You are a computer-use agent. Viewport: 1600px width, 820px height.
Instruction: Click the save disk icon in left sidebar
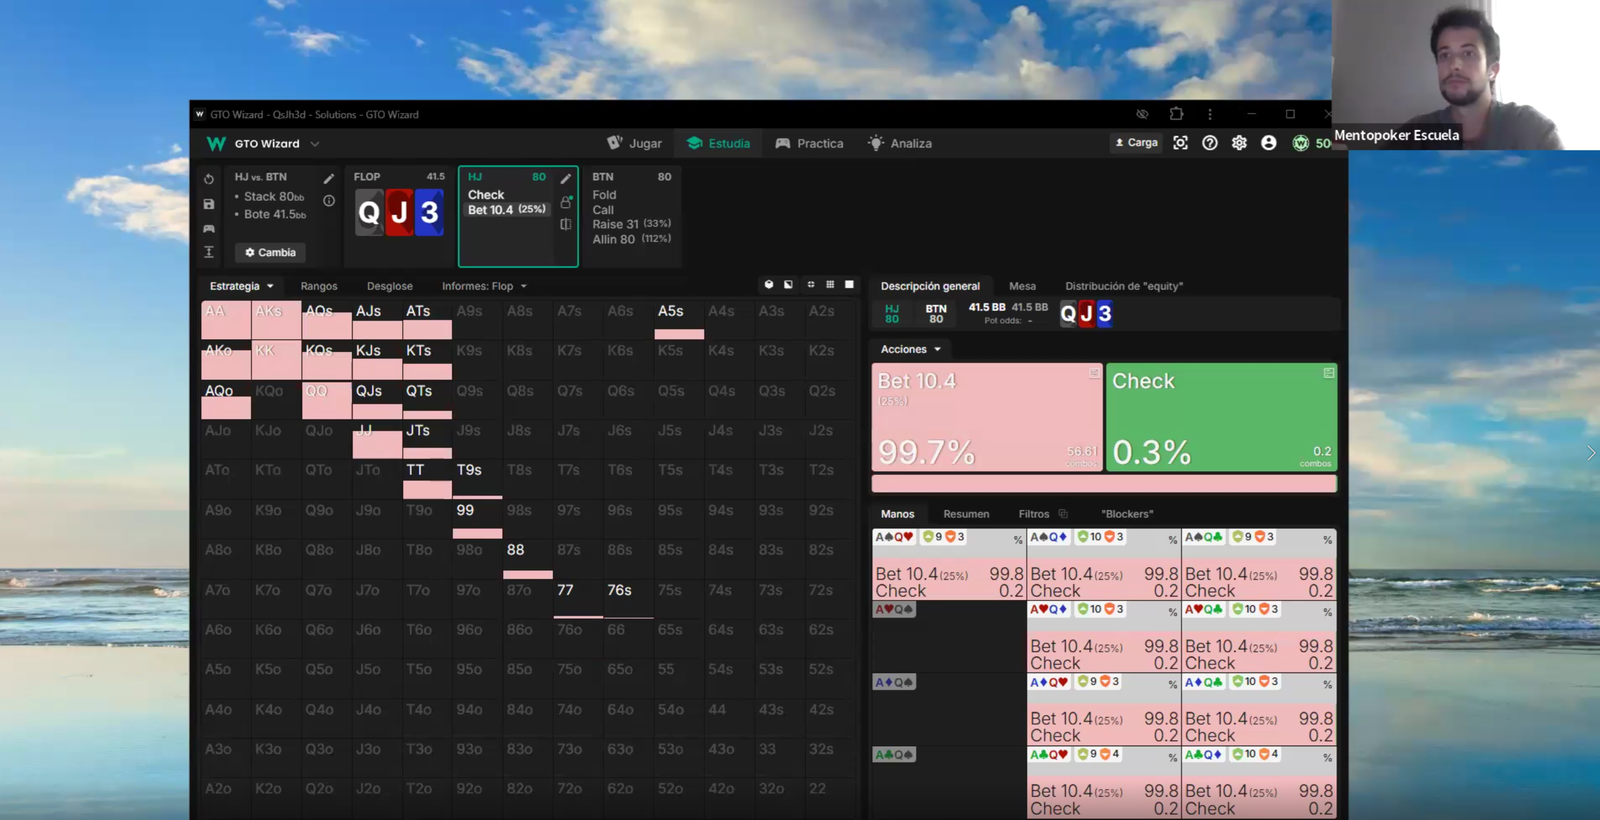coord(209,204)
